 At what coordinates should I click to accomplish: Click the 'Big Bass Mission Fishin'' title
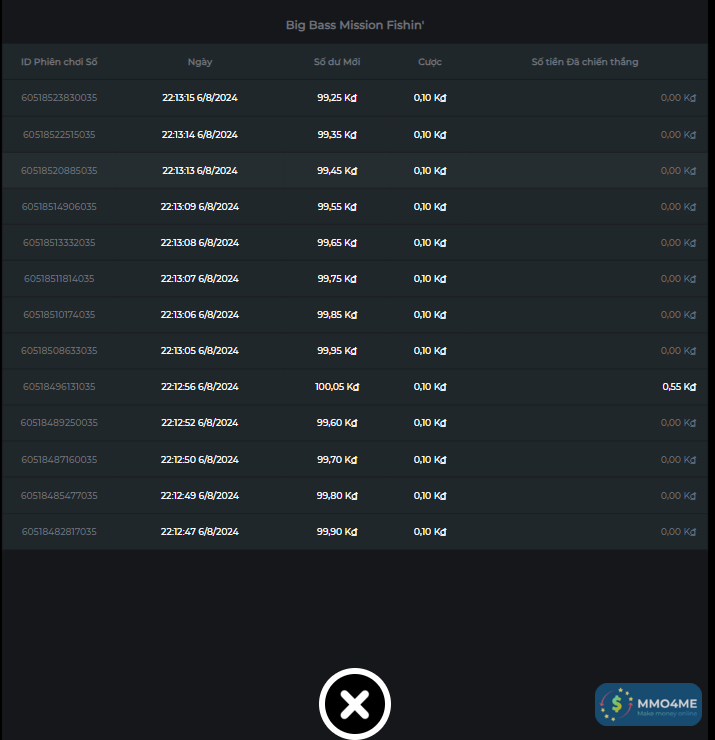pos(355,25)
